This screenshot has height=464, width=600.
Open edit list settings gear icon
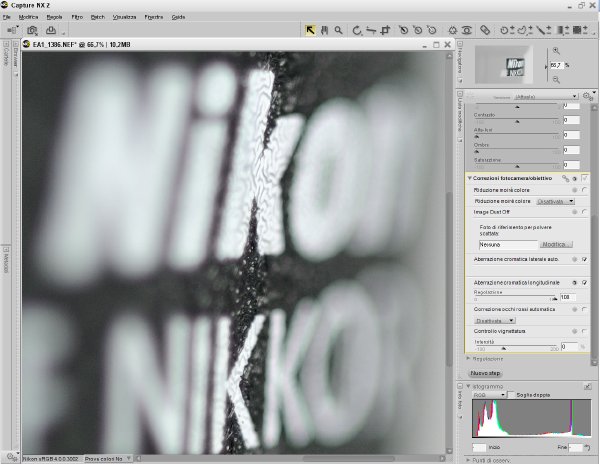(x=587, y=96)
